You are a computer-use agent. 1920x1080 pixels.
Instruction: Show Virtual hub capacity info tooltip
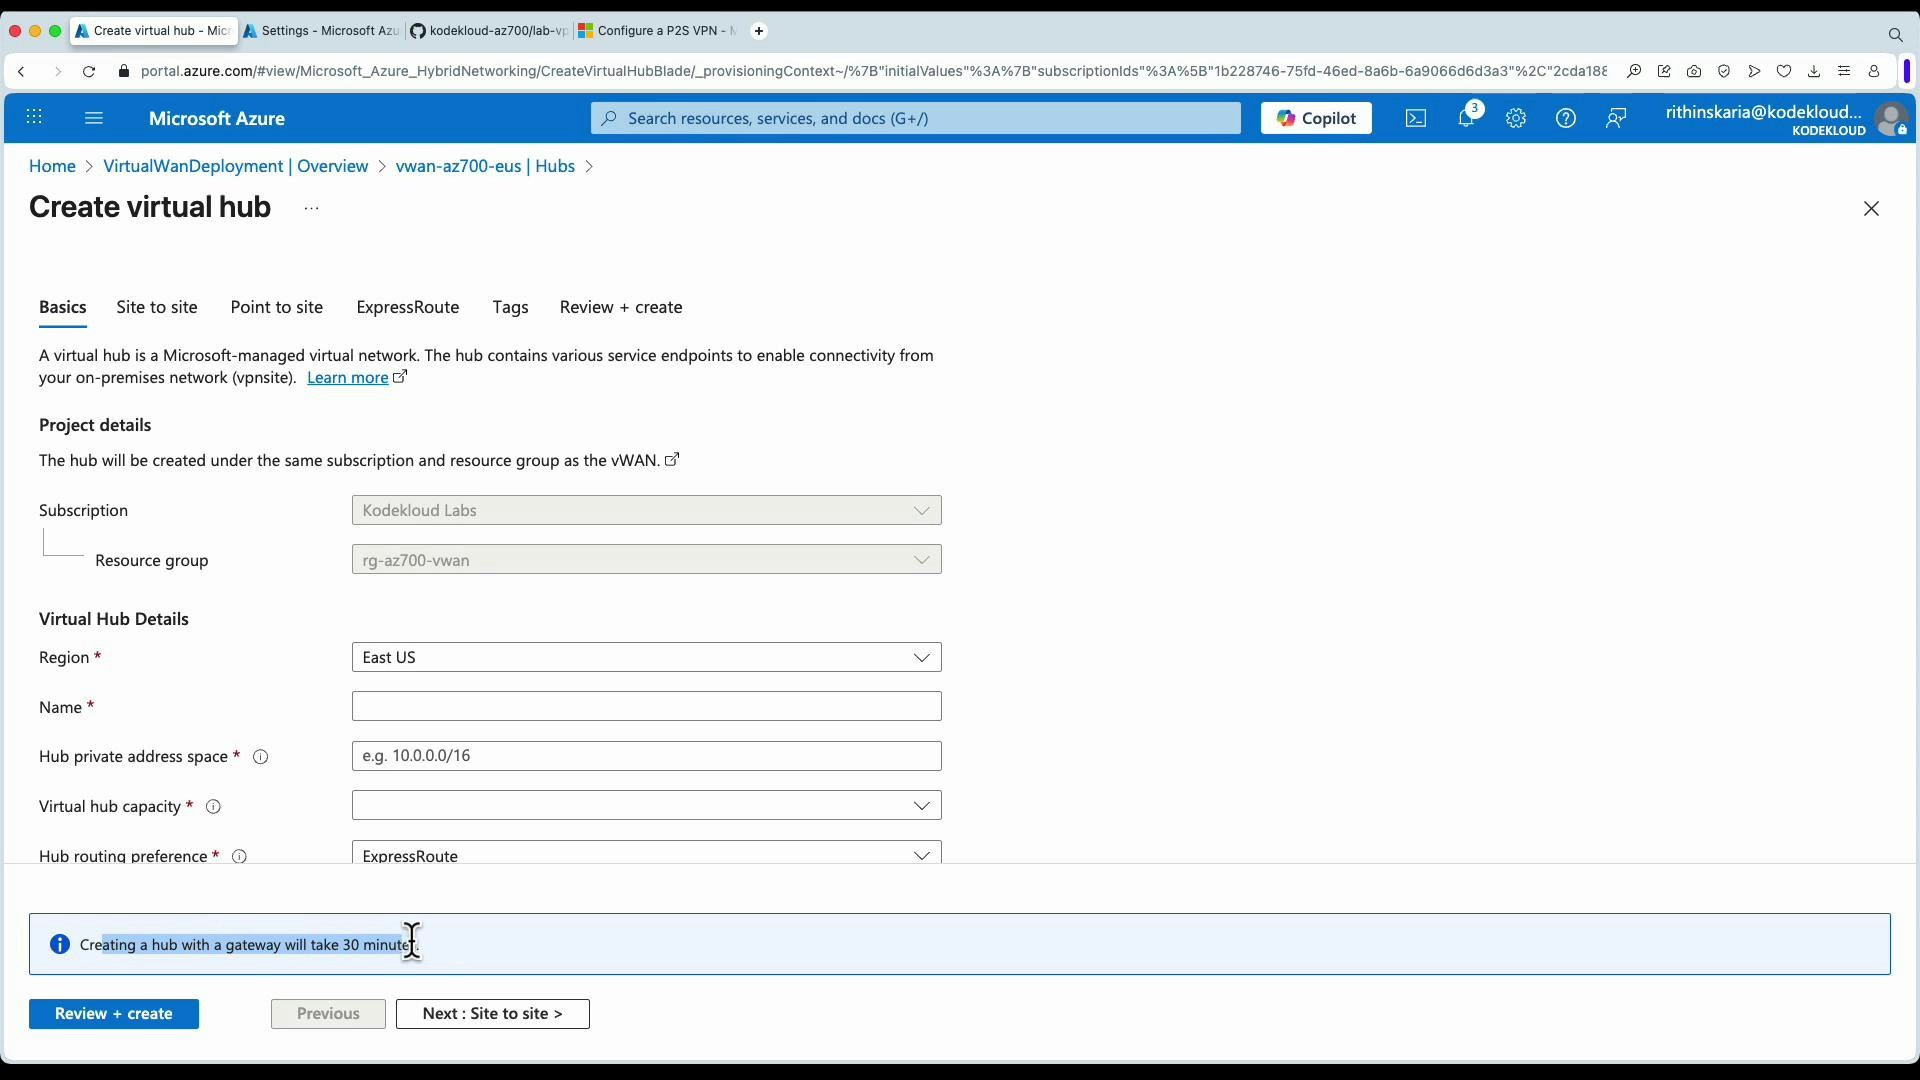(x=213, y=806)
